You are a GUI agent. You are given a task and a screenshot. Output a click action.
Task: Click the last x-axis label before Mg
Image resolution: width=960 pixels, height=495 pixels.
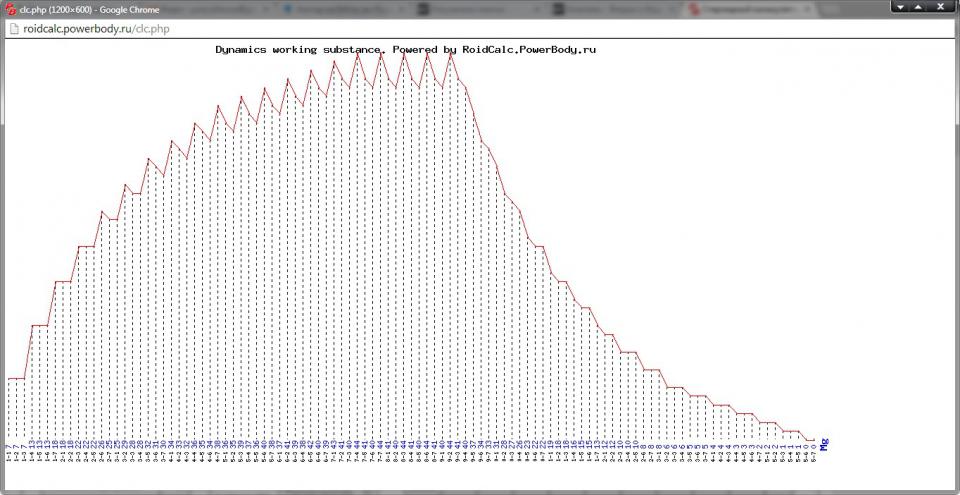(816, 453)
